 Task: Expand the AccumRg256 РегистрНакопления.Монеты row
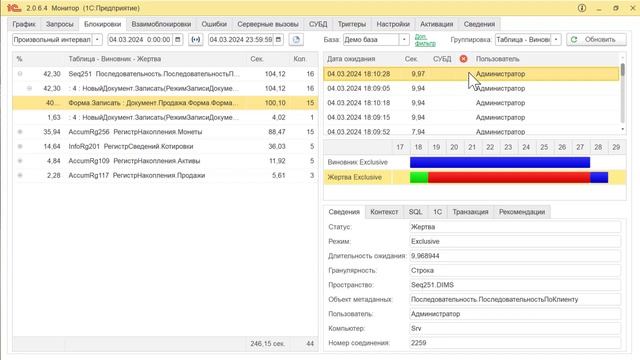pos(20,132)
